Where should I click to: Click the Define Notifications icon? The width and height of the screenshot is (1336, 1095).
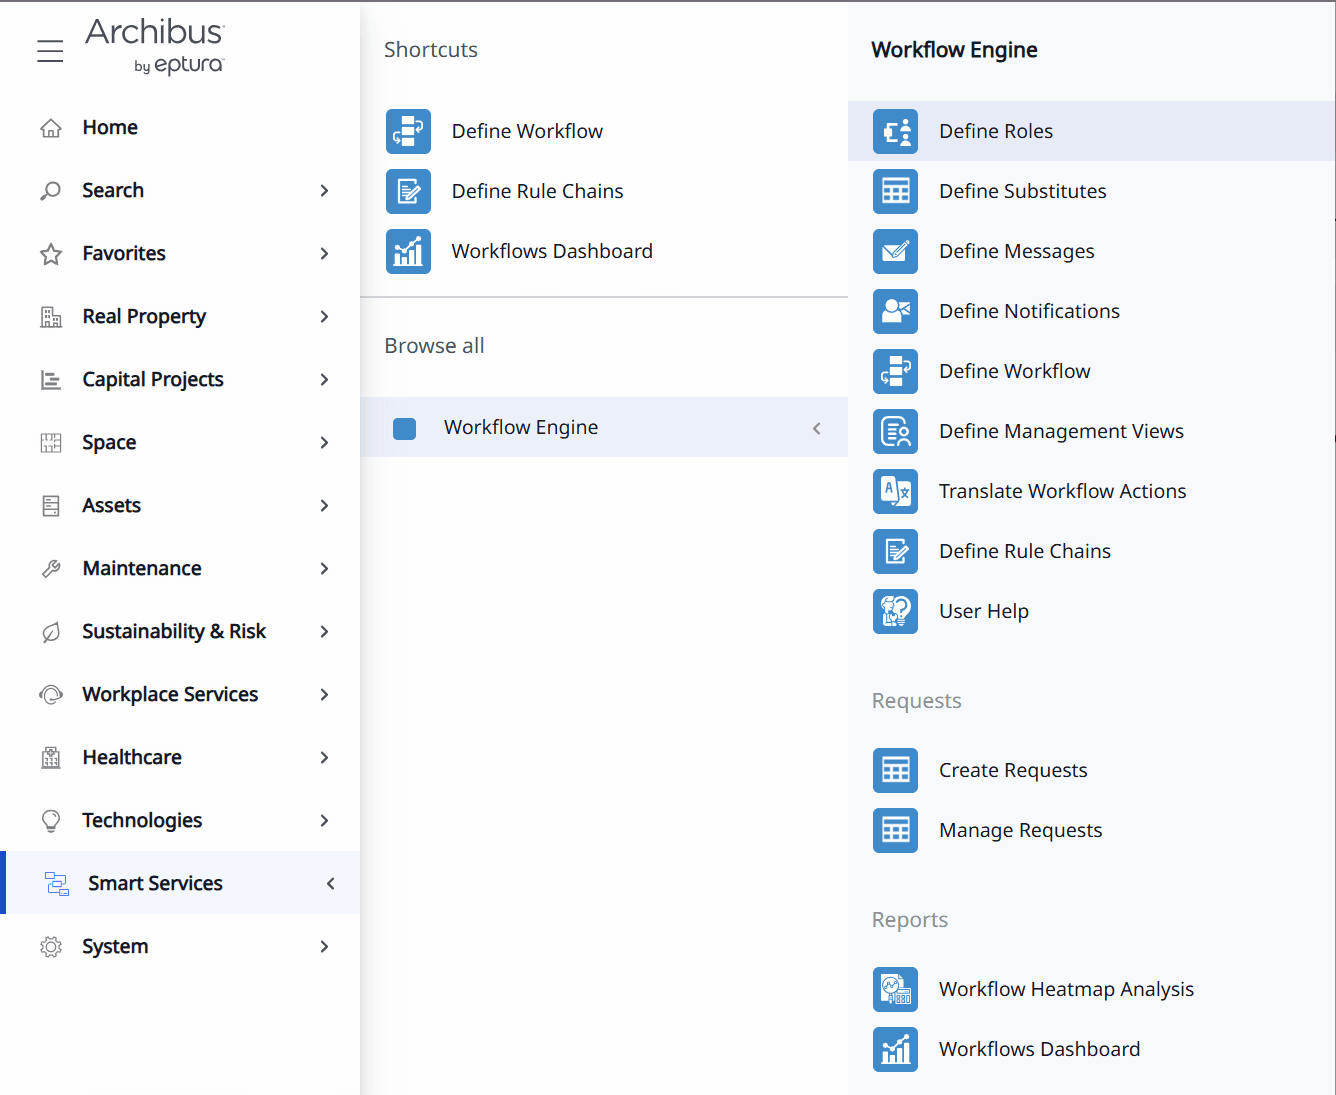[x=895, y=311]
